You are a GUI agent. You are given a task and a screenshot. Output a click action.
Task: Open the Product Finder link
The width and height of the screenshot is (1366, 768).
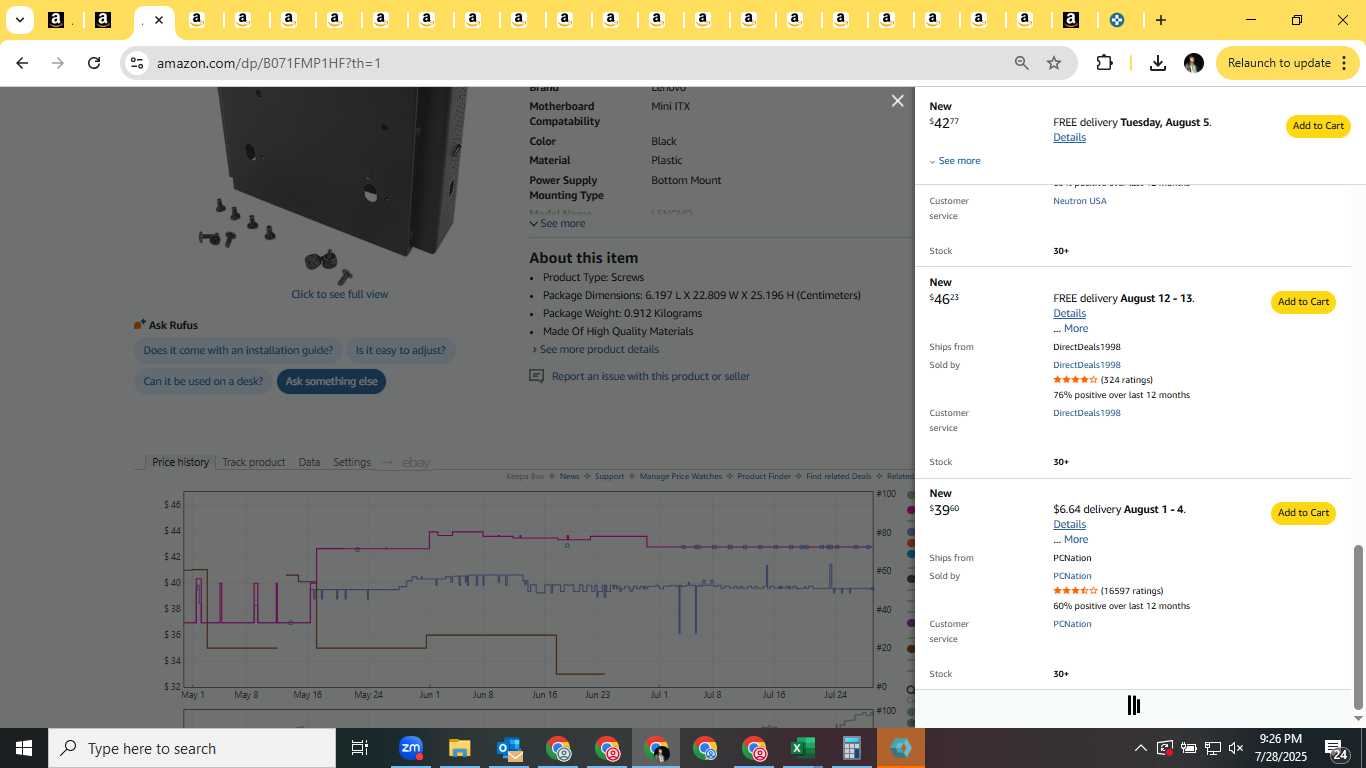coord(764,476)
